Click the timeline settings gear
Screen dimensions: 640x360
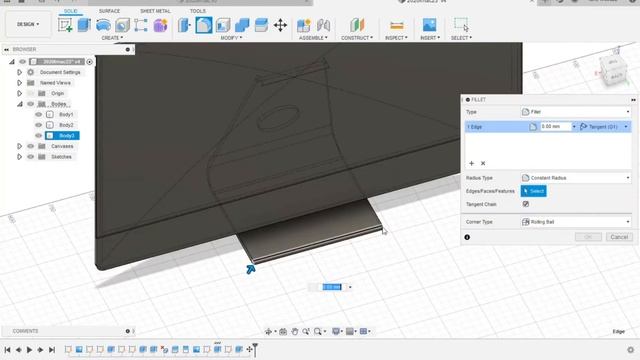[x=631, y=350]
